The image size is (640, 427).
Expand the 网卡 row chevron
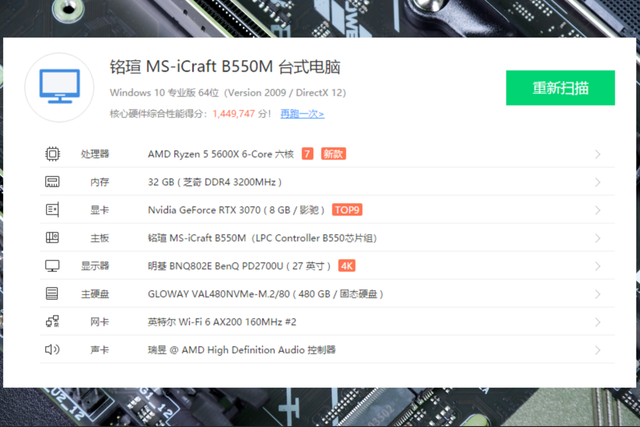(598, 322)
